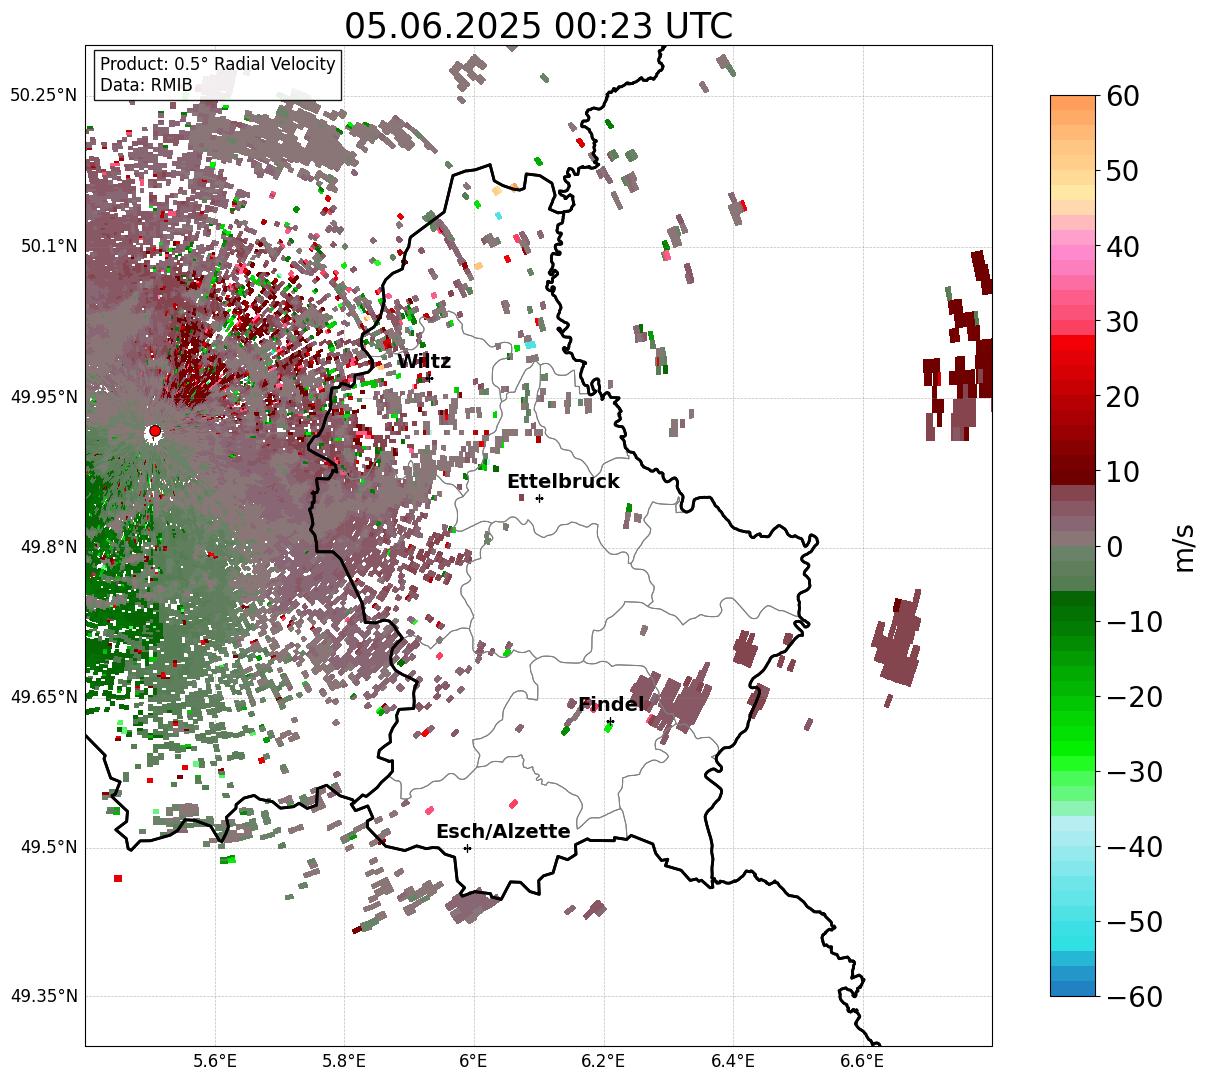
Task: Click the 50.25°N latitude label
Action: 44,96
